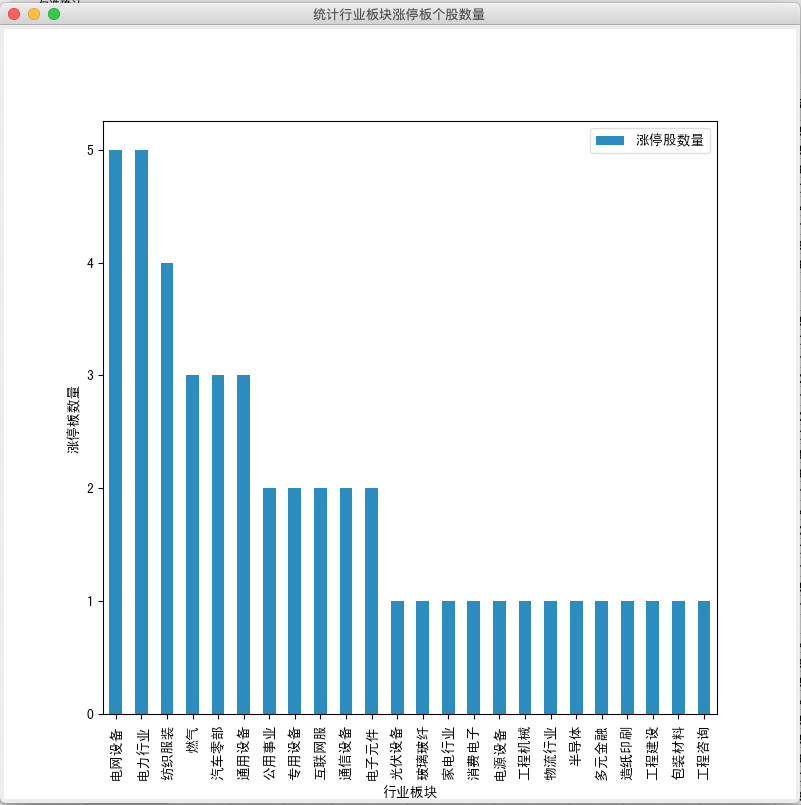Click the y-axis tick value 0

tap(90, 714)
